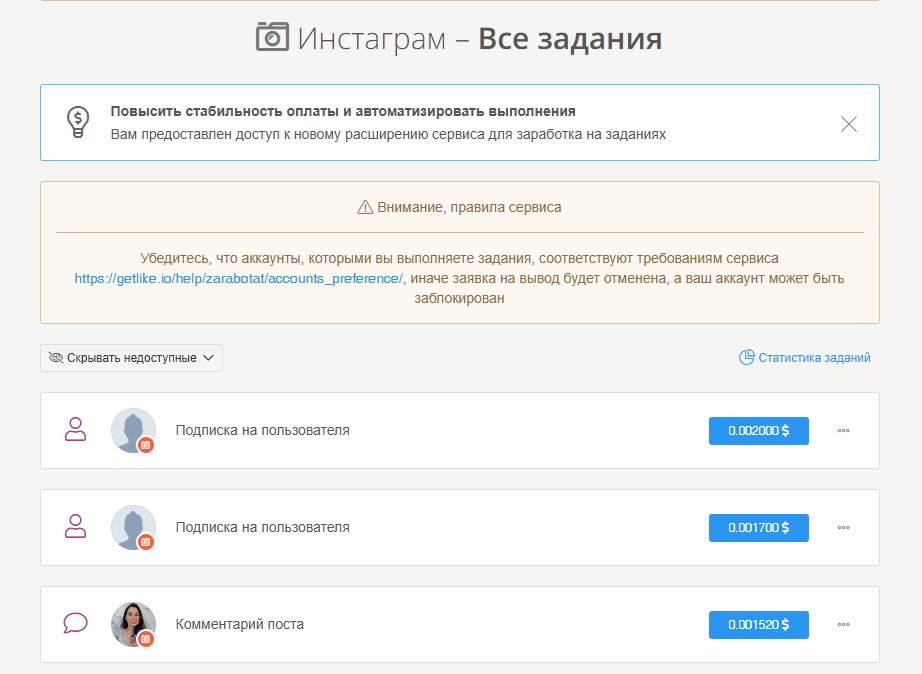Click the pie chart statistics icon
The width and height of the screenshot is (922, 674).
click(746, 358)
